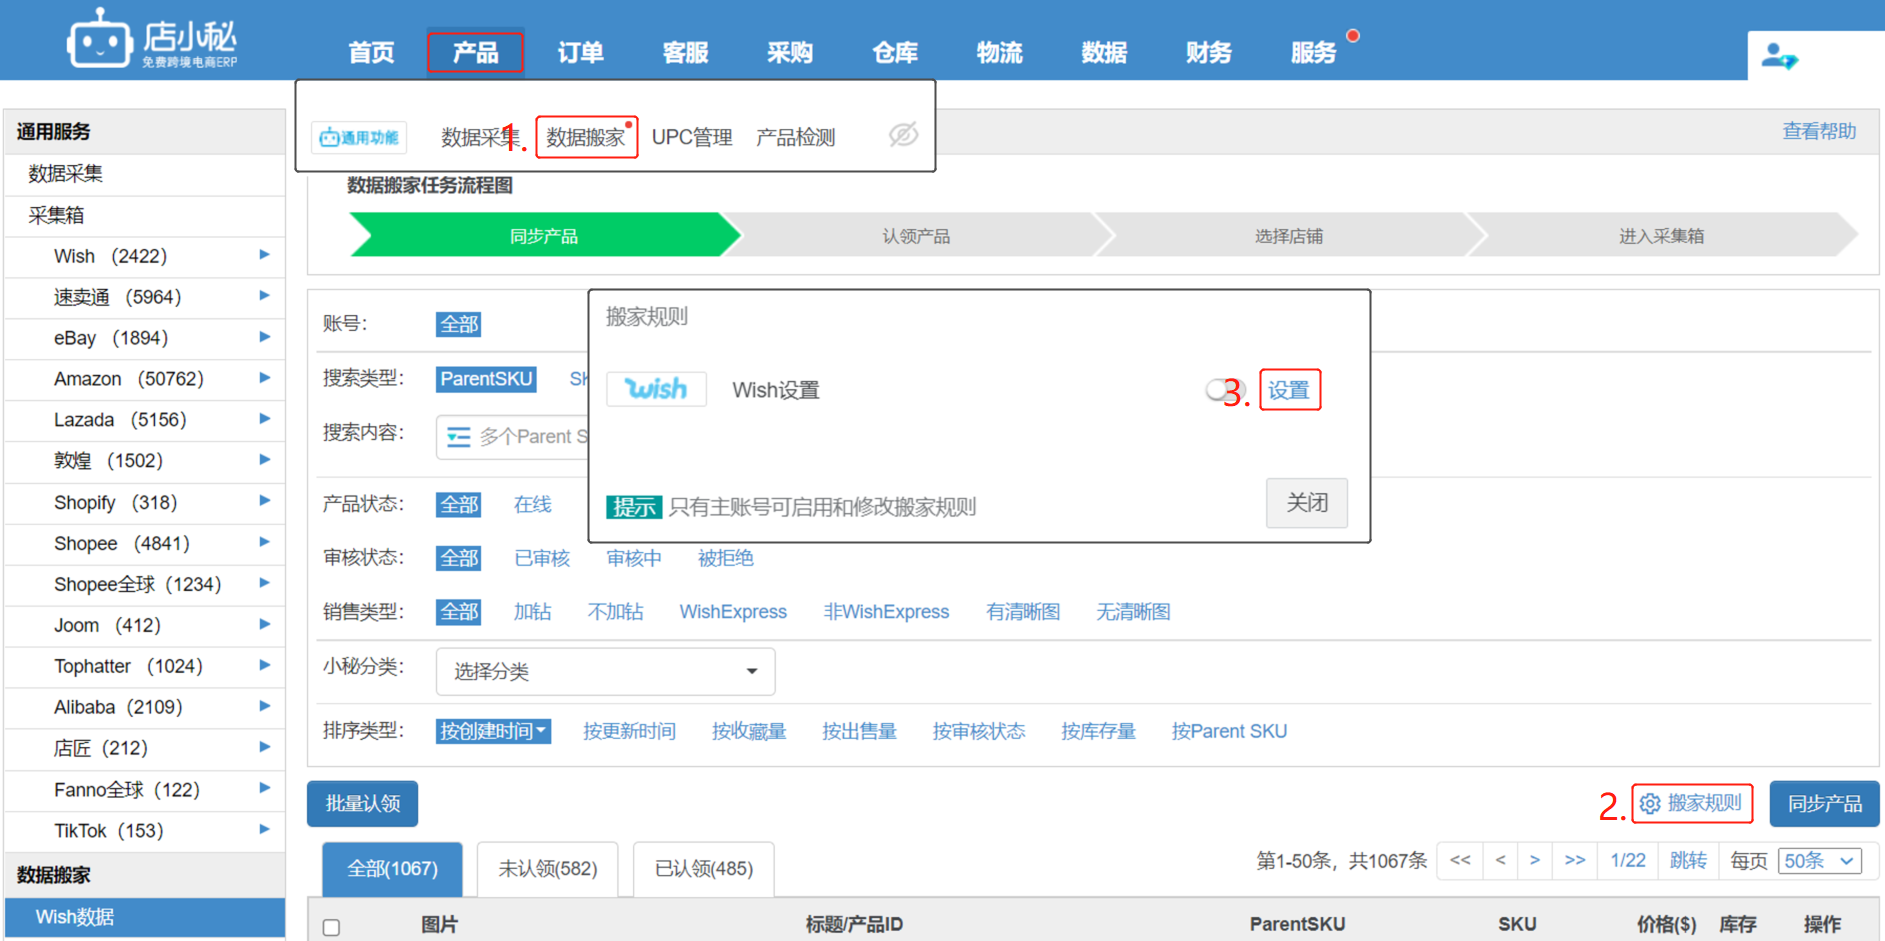Viewport: 1885px width, 941px height.
Task: Focus the 搜索内容 input field
Action: click(513, 437)
